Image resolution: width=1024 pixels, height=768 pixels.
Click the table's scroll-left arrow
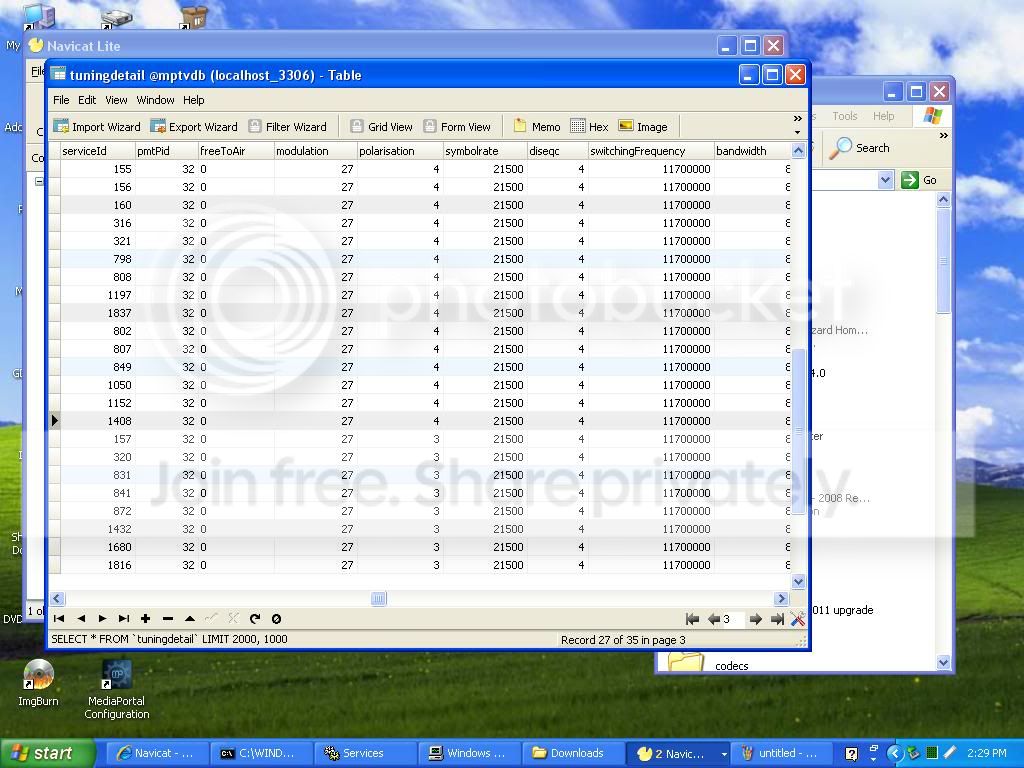tap(57, 598)
